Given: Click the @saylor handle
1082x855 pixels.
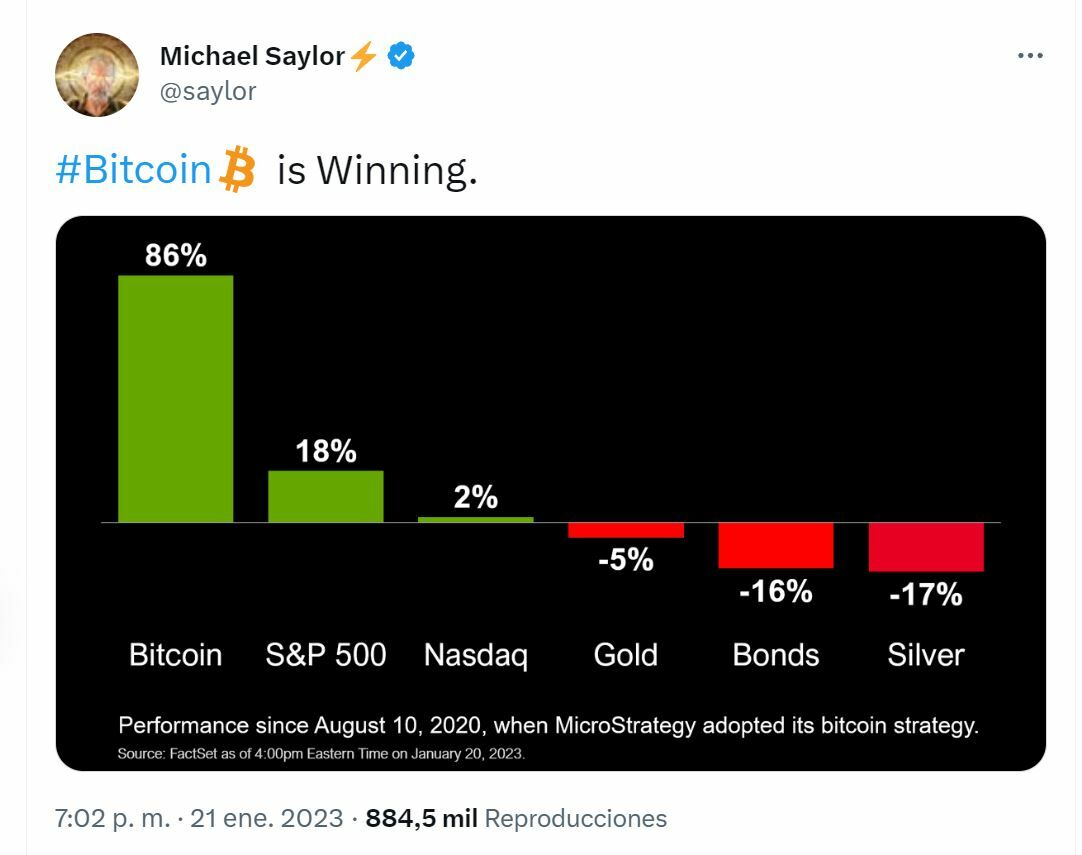Looking at the screenshot, I should tap(208, 91).
